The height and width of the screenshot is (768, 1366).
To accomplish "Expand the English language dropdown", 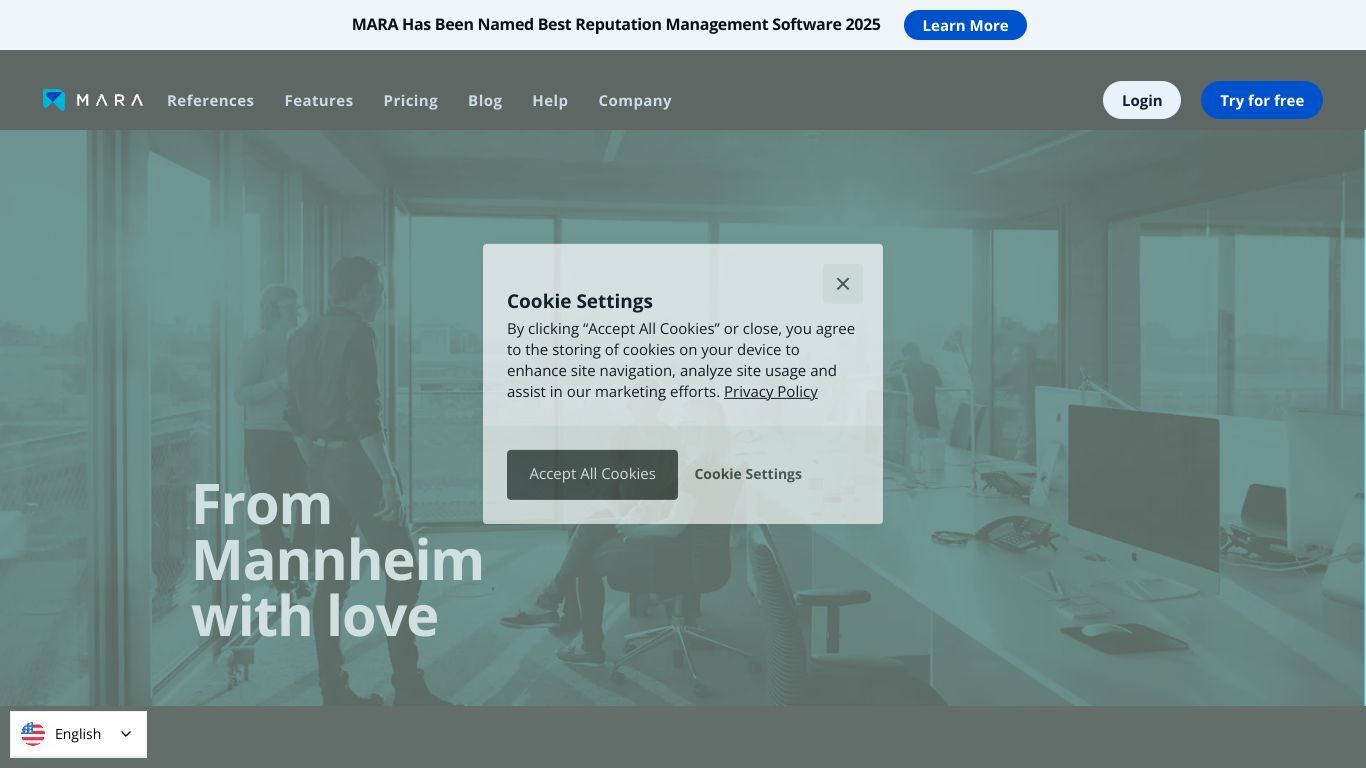I will click(78, 734).
